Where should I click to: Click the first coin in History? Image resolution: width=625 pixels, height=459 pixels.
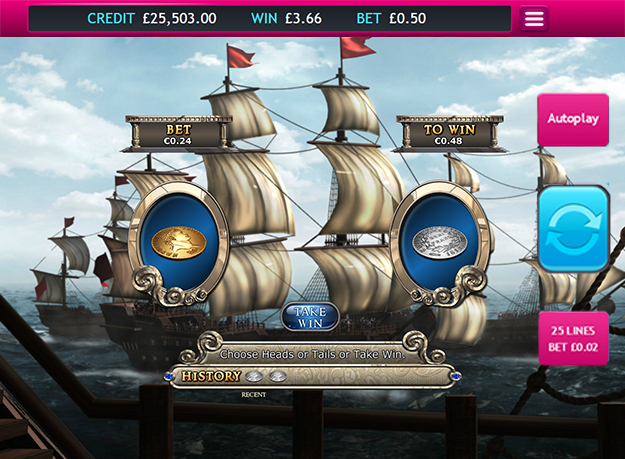[254, 376]
